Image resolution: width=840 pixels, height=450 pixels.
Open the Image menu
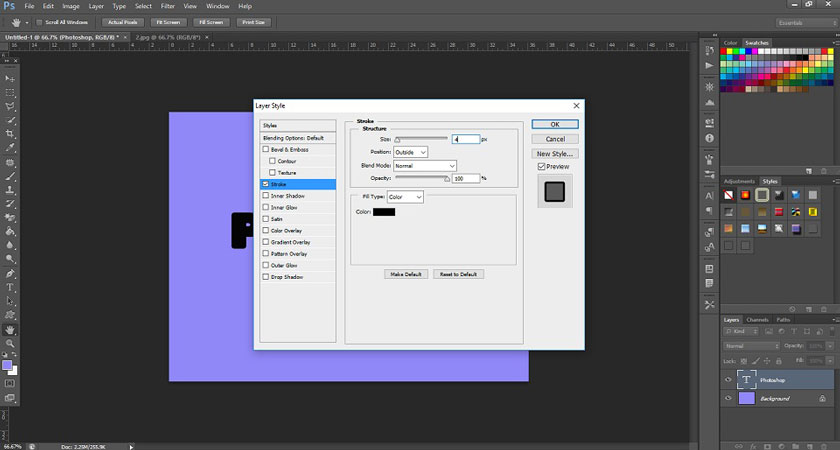click(x=71, y=6)
